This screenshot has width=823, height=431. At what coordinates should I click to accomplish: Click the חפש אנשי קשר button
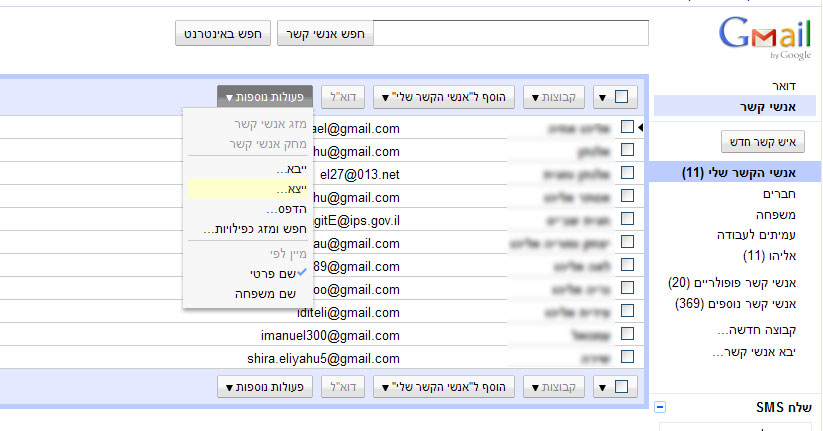coord(325,34)
